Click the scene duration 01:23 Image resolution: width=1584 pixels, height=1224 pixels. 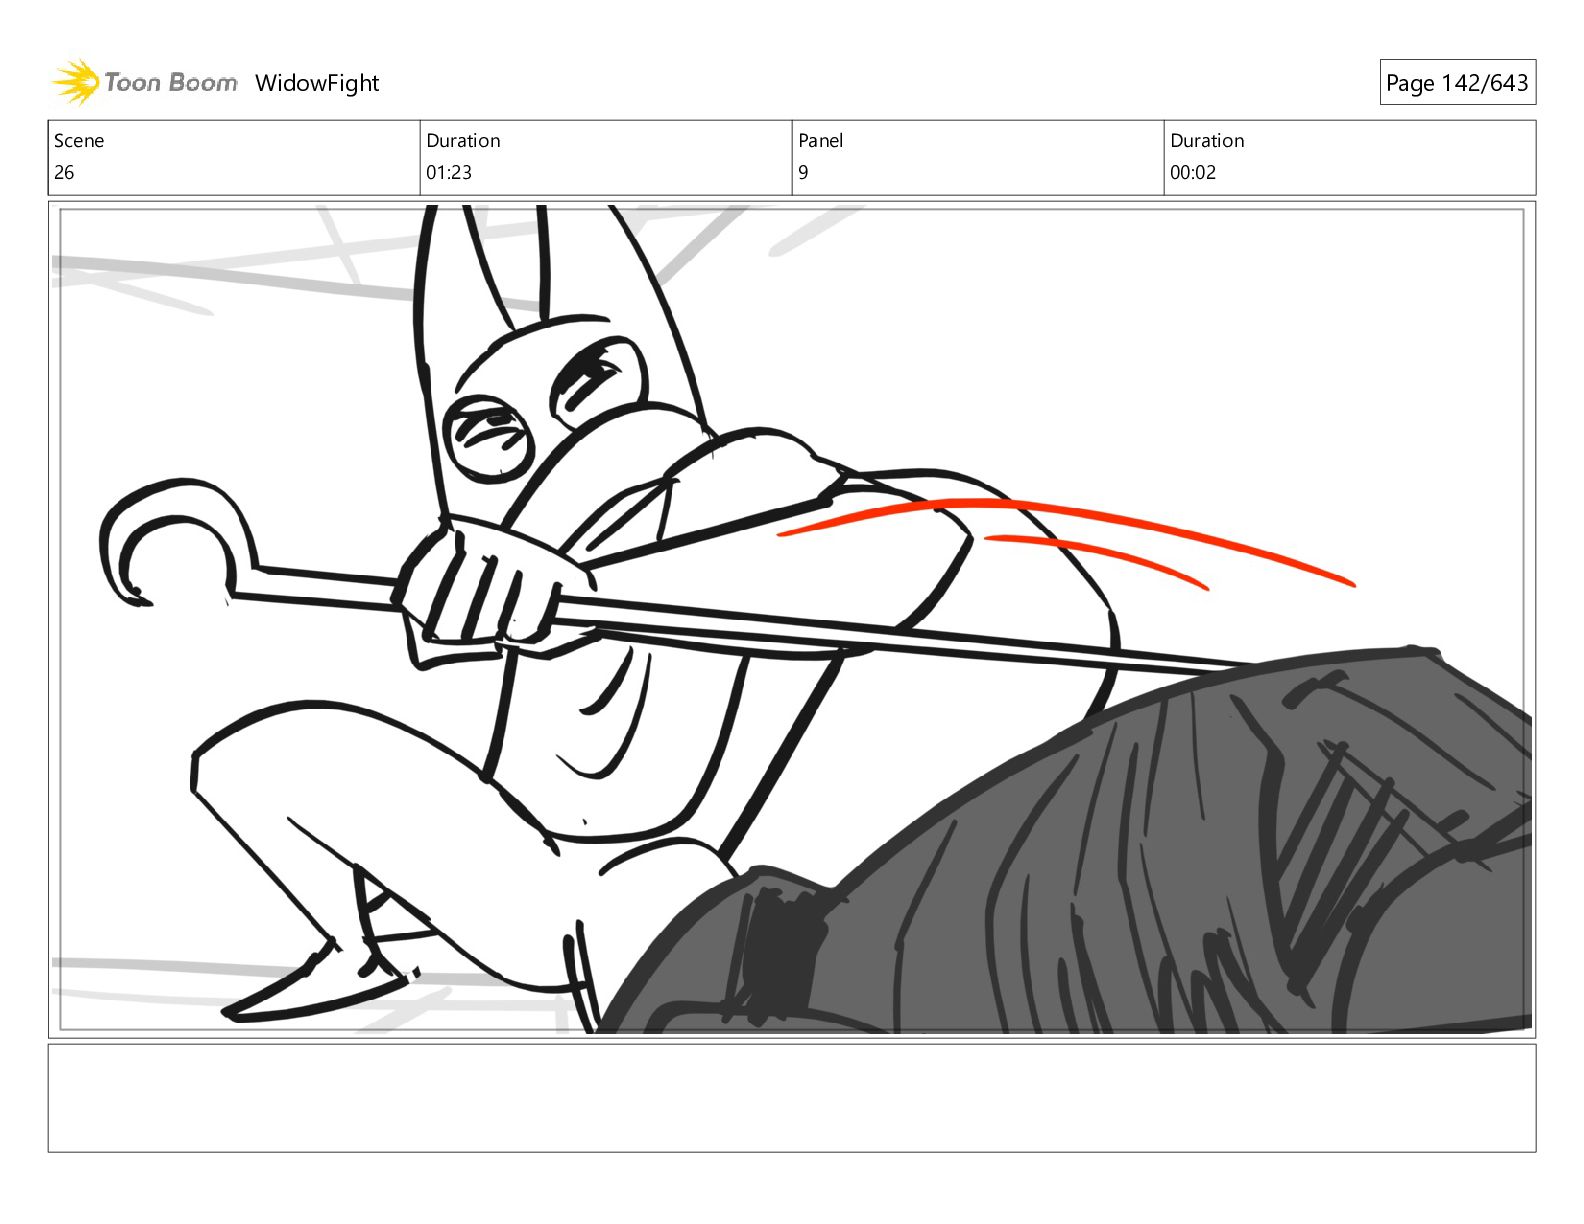point(449,172)
